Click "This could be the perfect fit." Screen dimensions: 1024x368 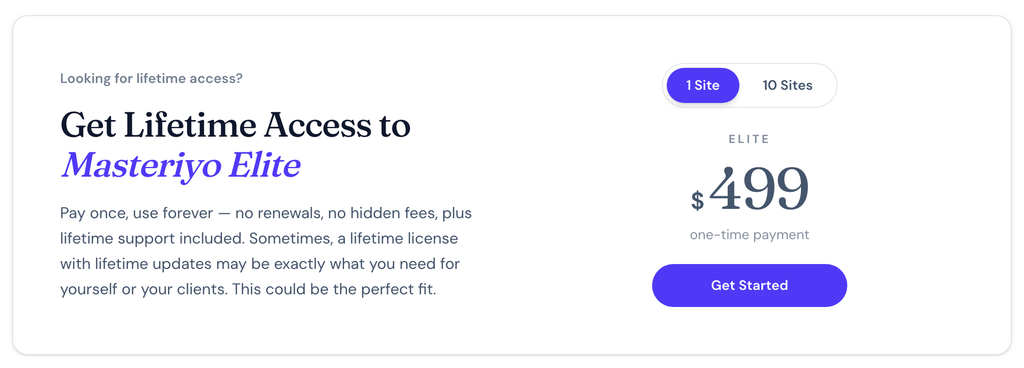pyautogui.click(x=334, y=289)
